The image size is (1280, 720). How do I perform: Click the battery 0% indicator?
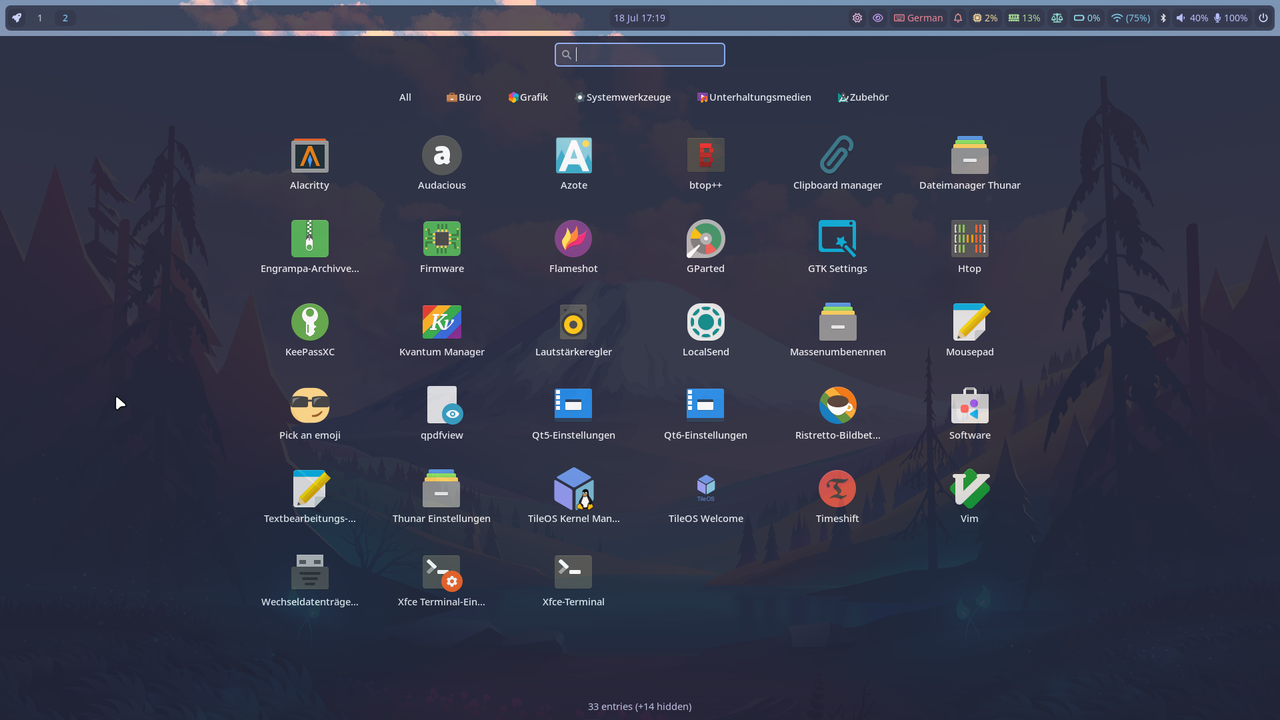point(1087,18)
